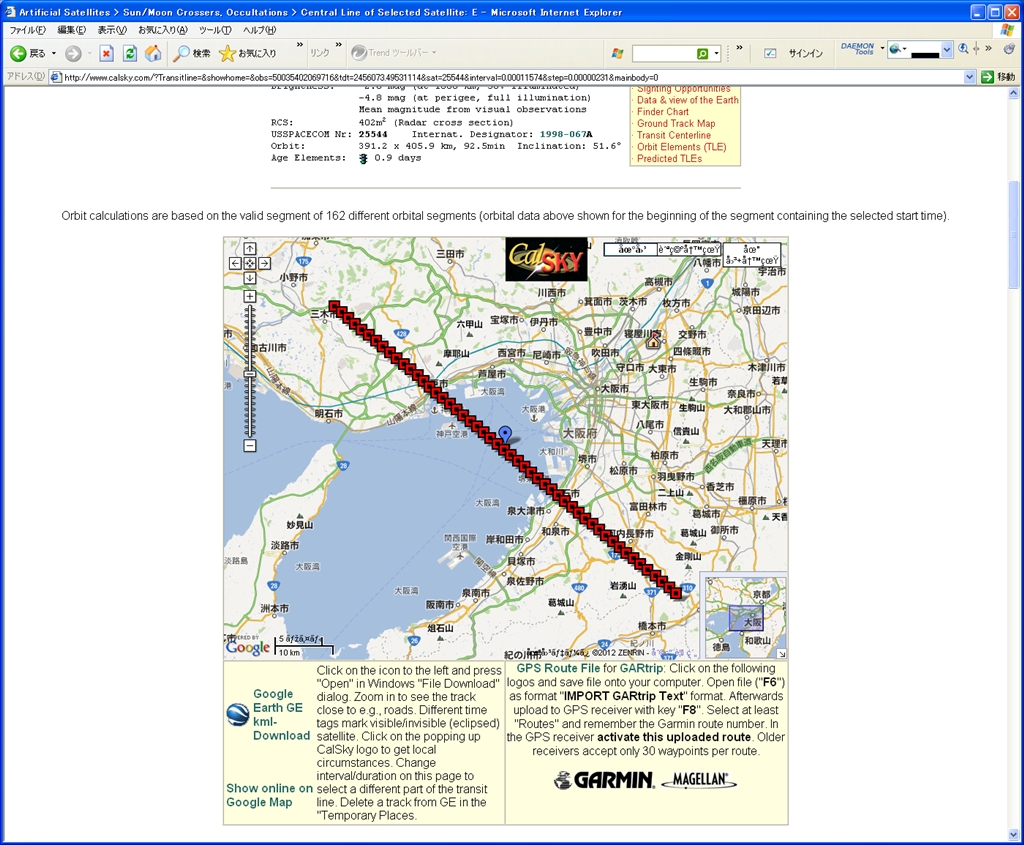
Task: Click the Magellan logo
Action: [699, 780]
